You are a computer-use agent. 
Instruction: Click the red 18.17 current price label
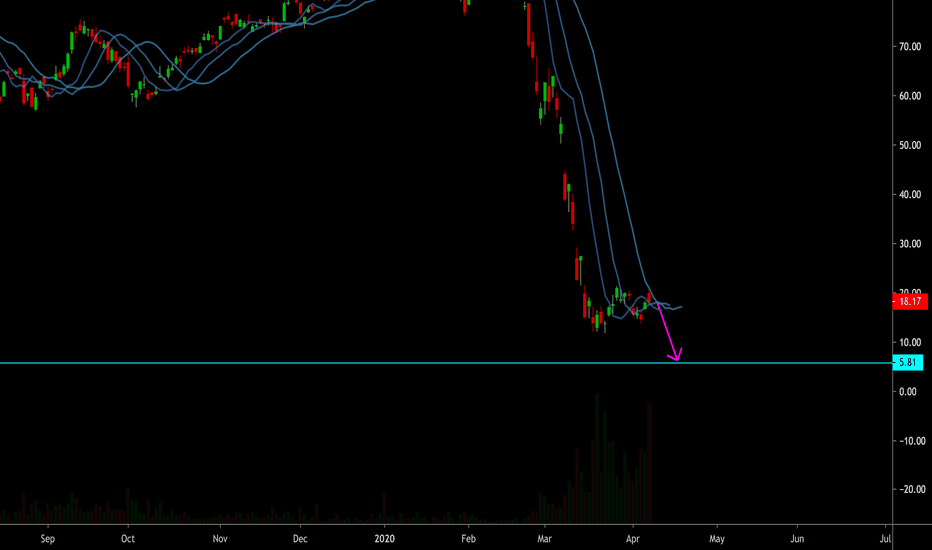point(910,301)
